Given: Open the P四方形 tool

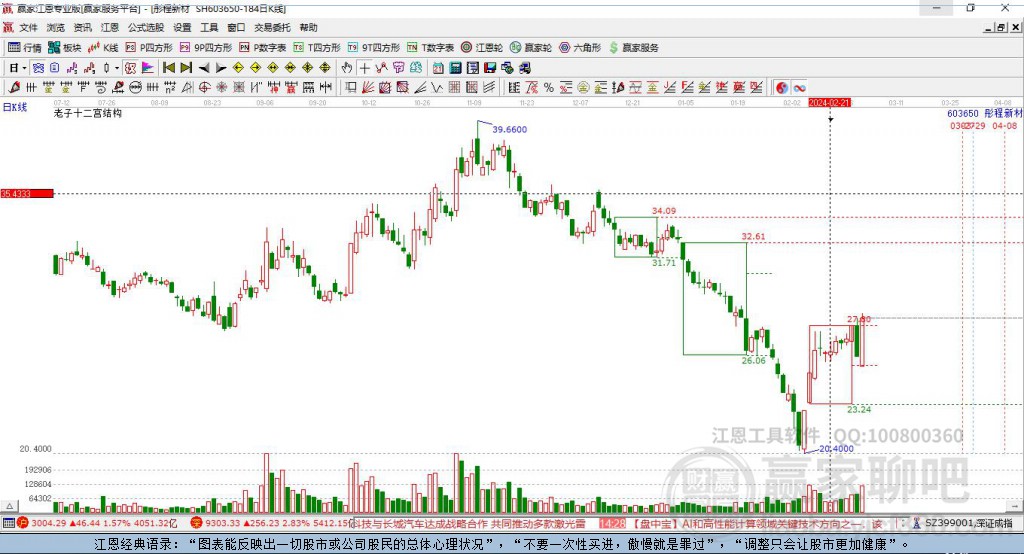Looking at the screenshot, I should (x=148, y=48).
